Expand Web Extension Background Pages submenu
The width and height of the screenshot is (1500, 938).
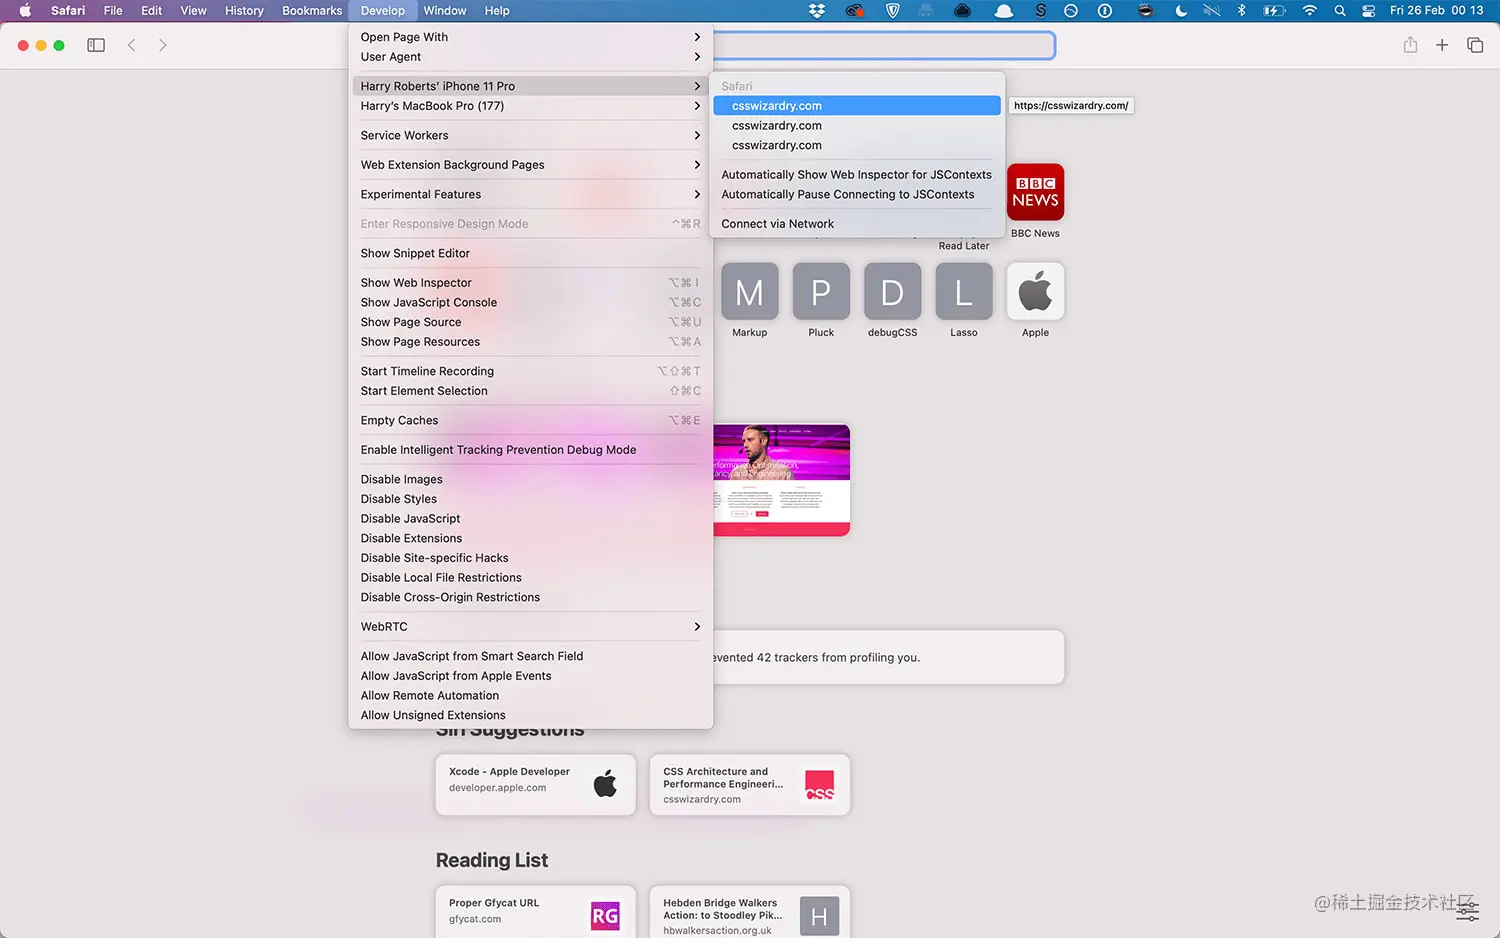coord(530,165)
